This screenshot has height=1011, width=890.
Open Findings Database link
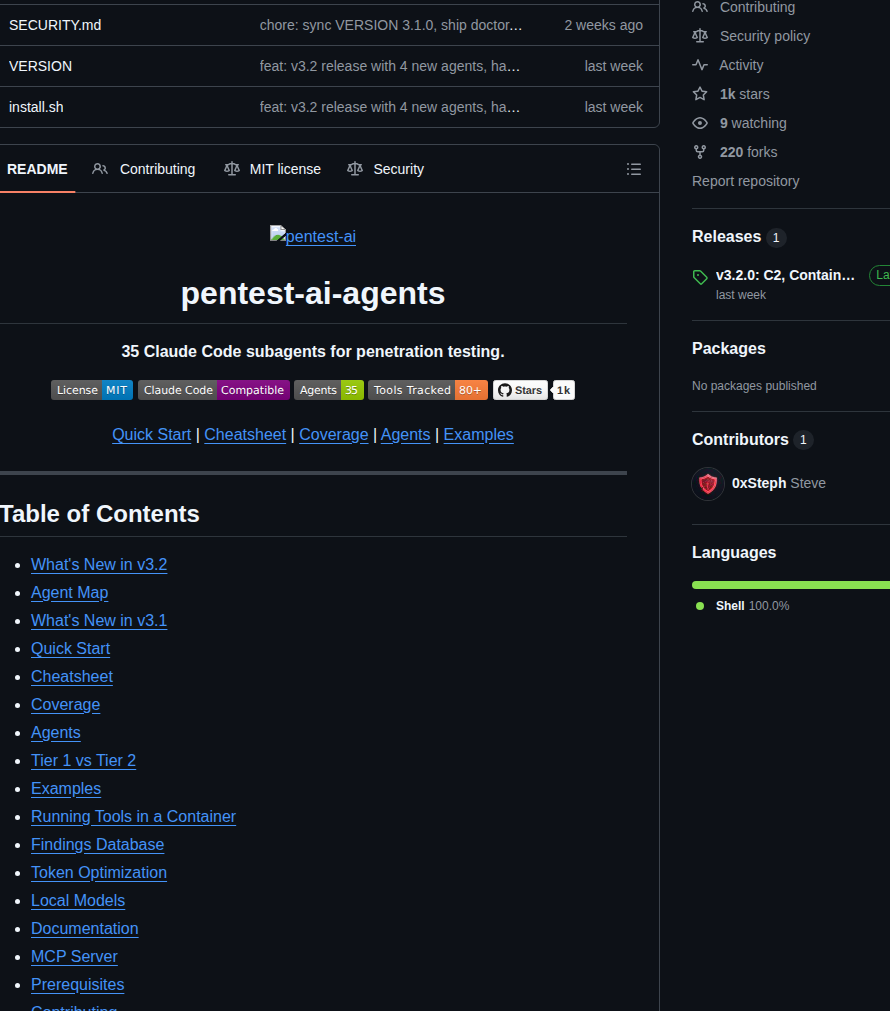pyautogui.click(x=97, y=845)
